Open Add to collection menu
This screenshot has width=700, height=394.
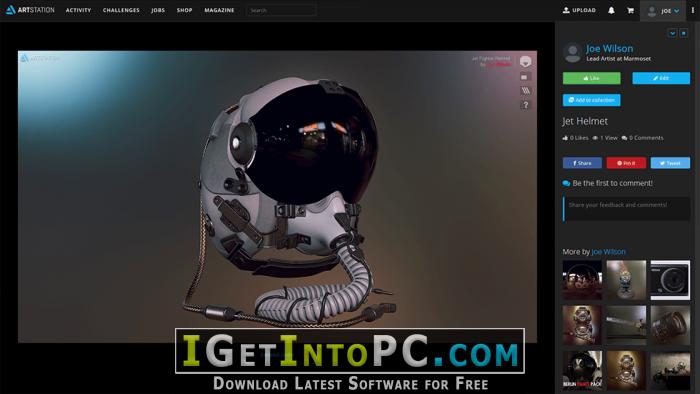592,100
